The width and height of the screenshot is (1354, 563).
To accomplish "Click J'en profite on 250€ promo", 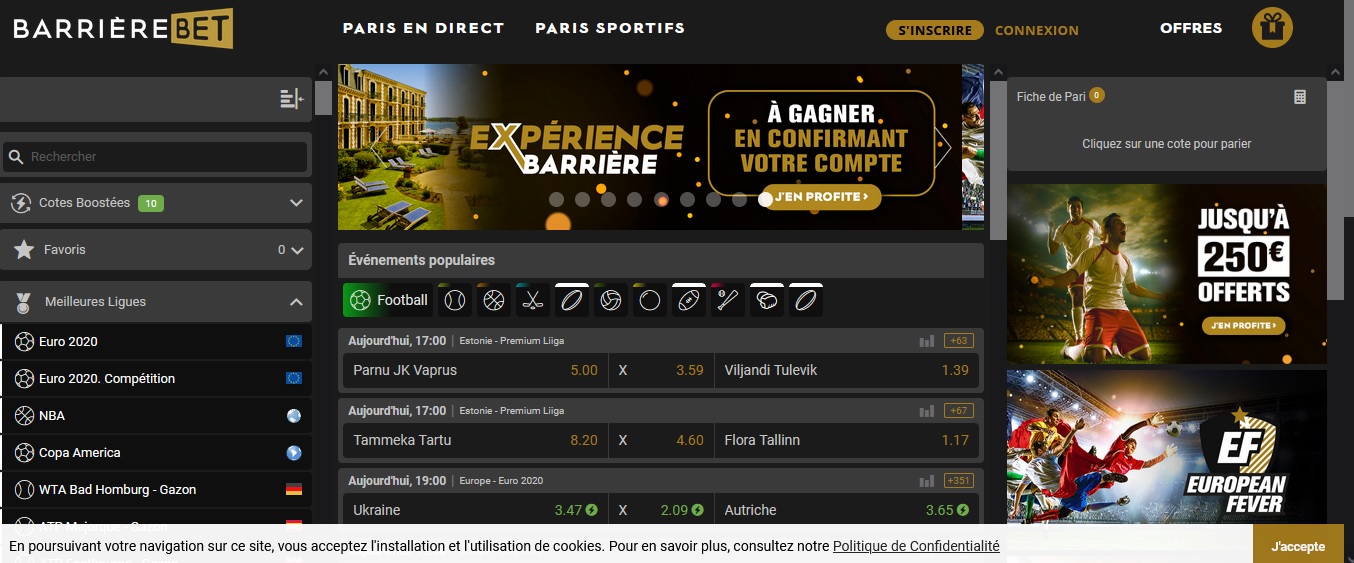I will click(x=1244, y=326).
